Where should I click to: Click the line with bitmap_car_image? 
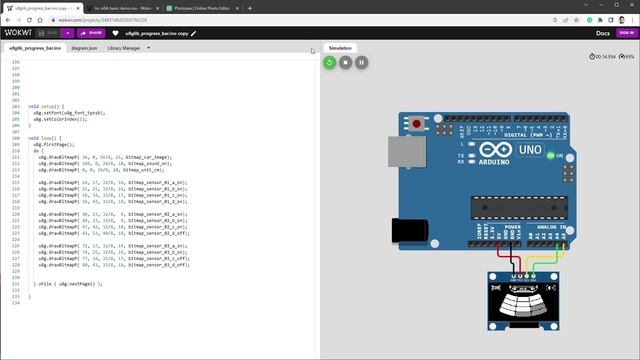105,157
